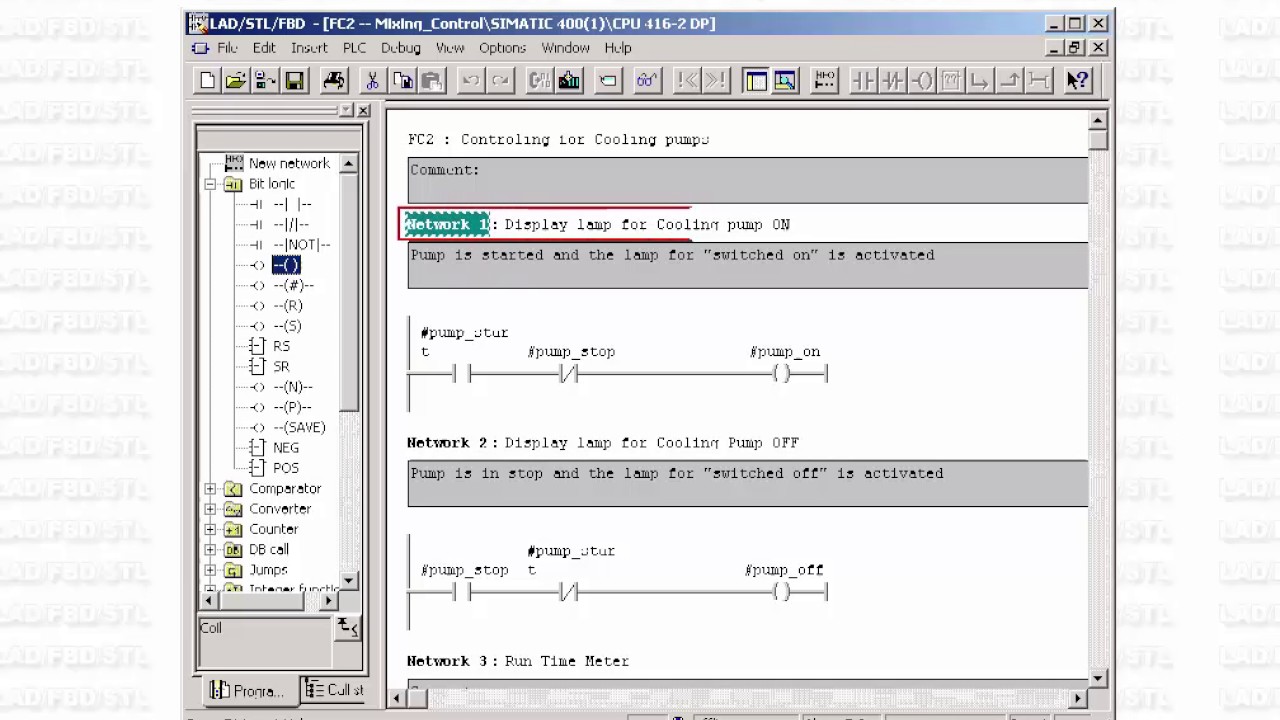Select the --(S) set coil
This screenshot has height=720, width=1280.
(x=287, y=326)
